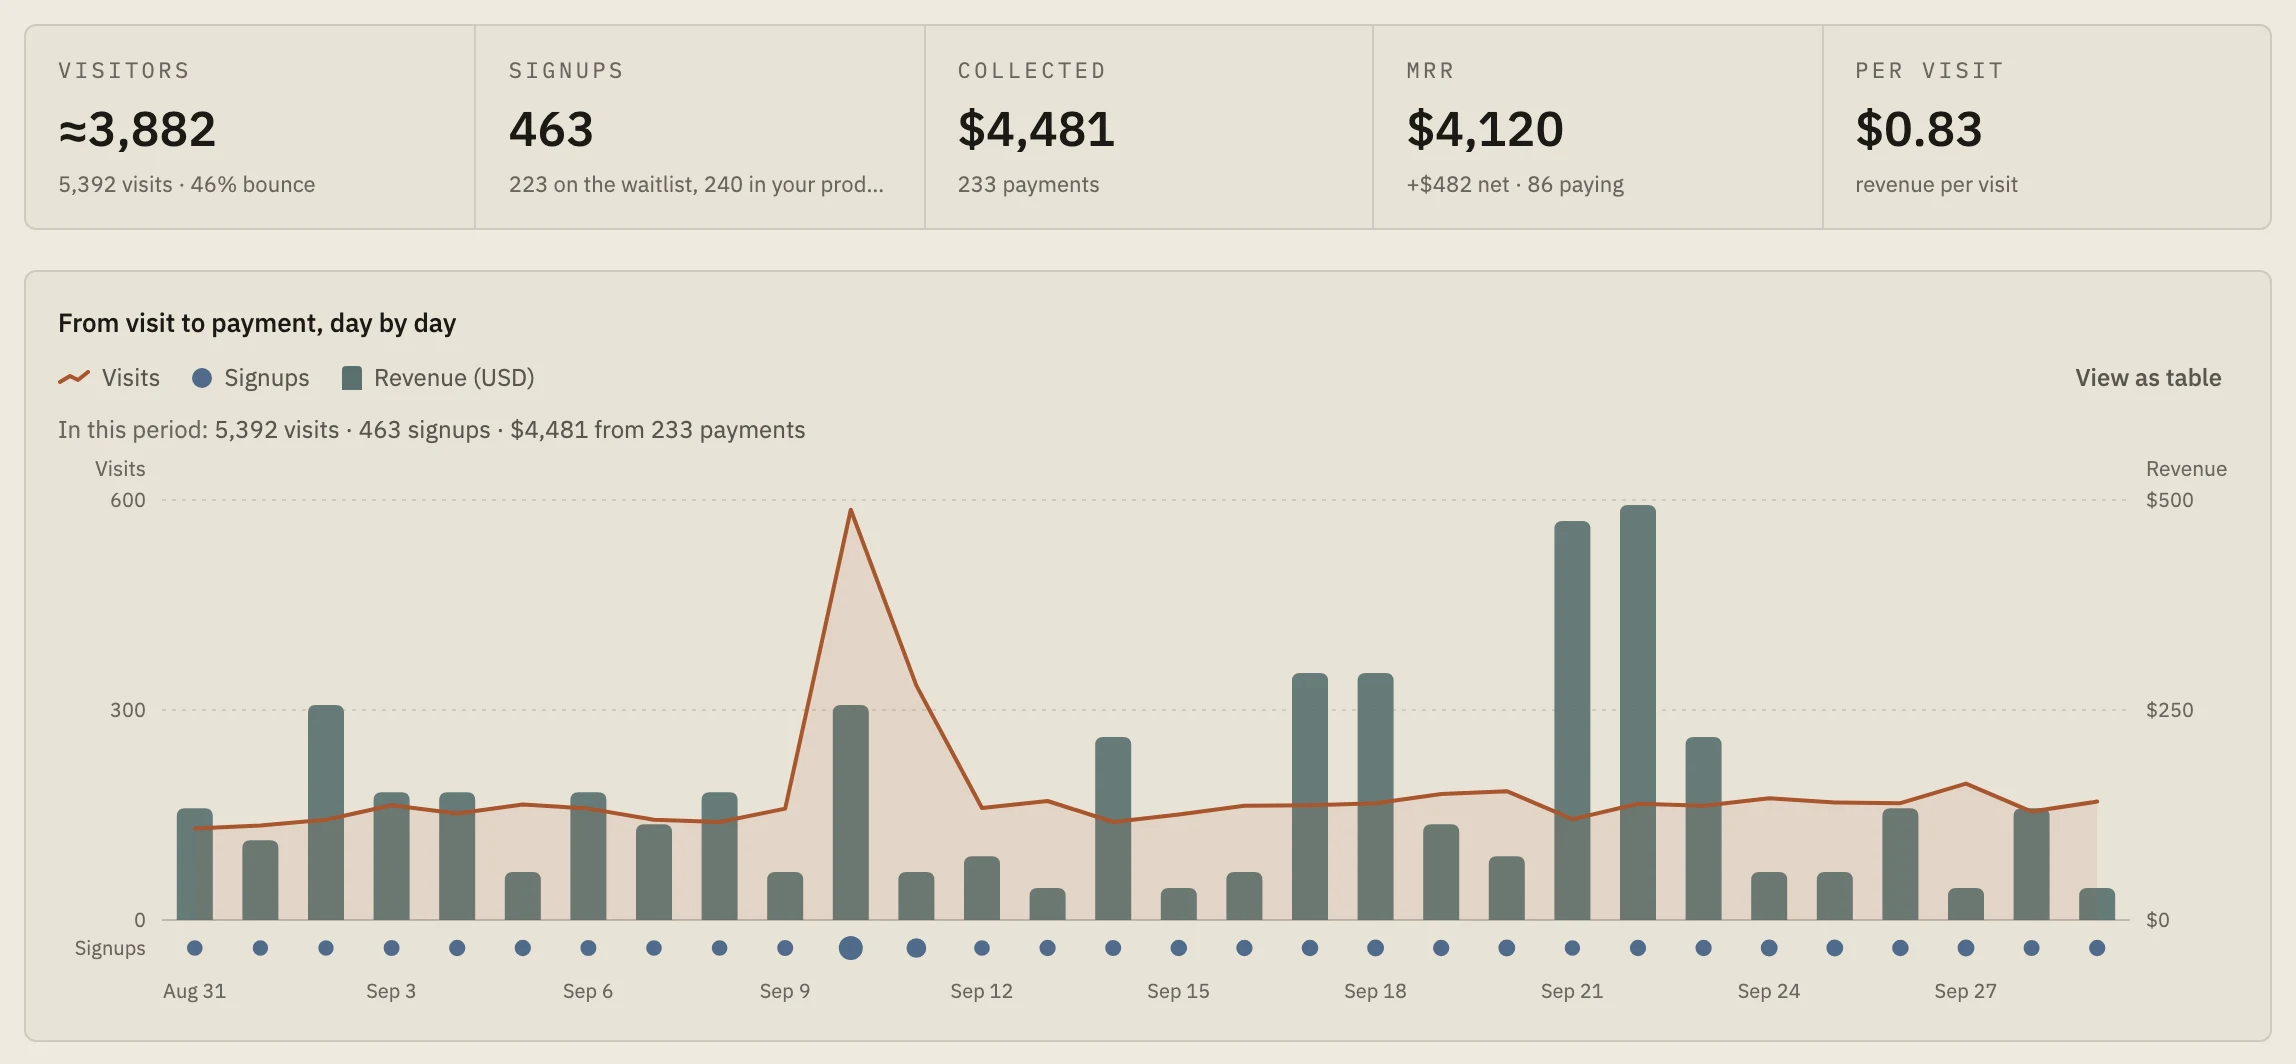Image resolution: width=2296 pixels, height=1064 pixels.
Task: Select the Sep 11 signups dot
Action: [x=916, y=948]
